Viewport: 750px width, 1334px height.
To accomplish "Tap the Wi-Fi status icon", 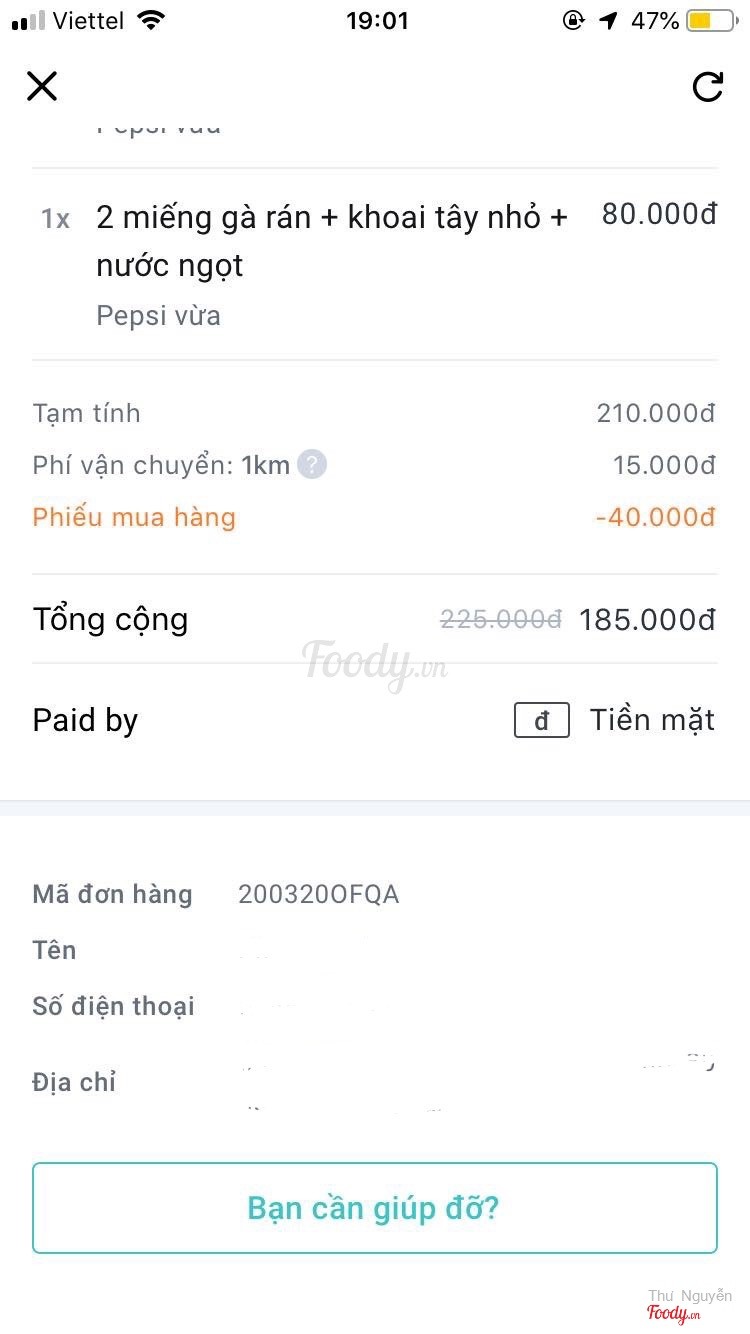I will point(151,20).
